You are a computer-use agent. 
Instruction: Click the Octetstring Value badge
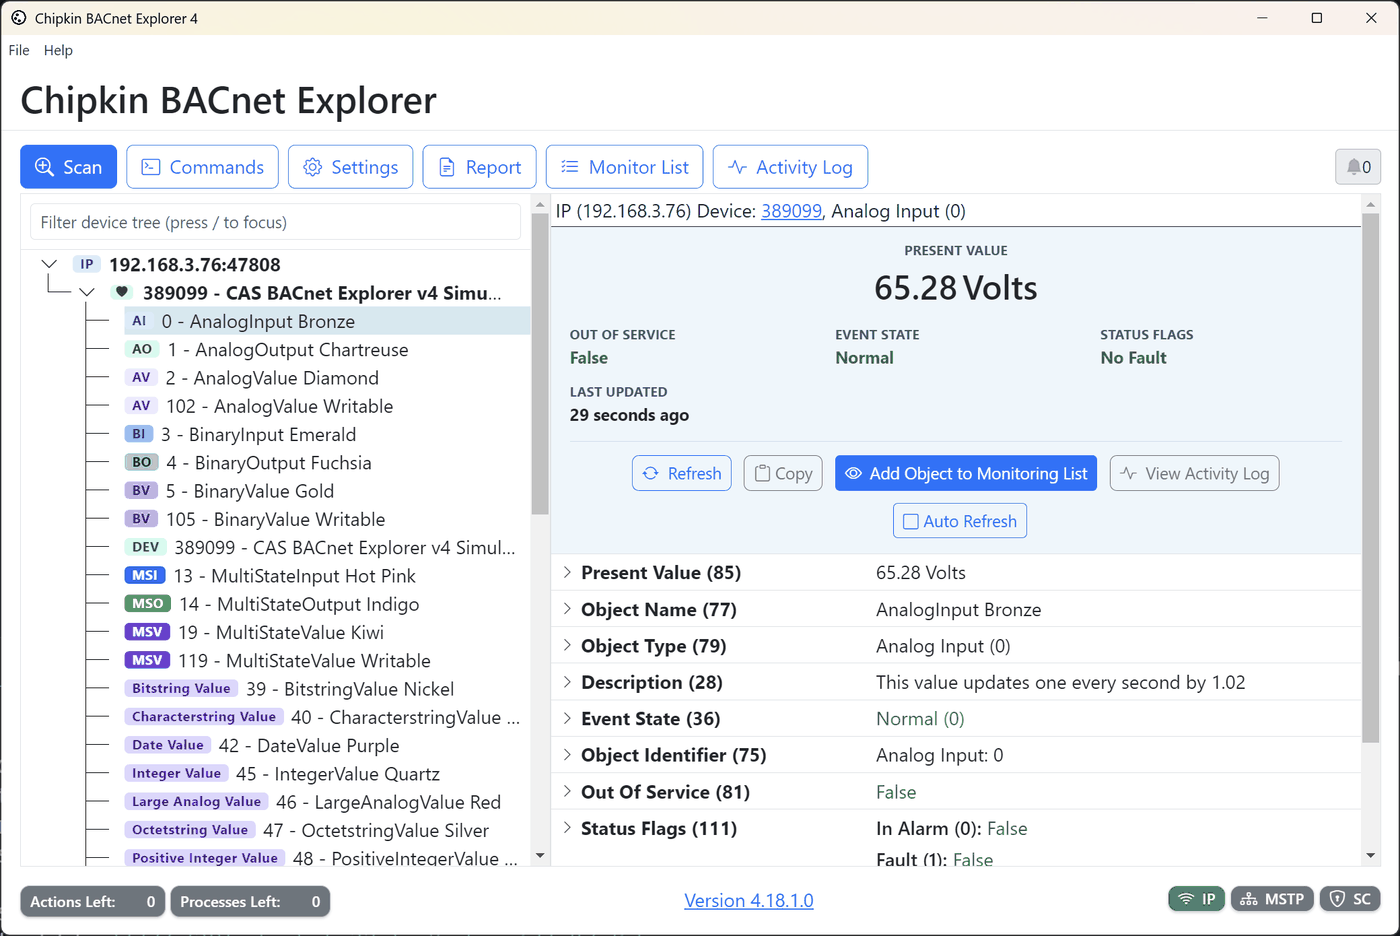coord(190,830)
